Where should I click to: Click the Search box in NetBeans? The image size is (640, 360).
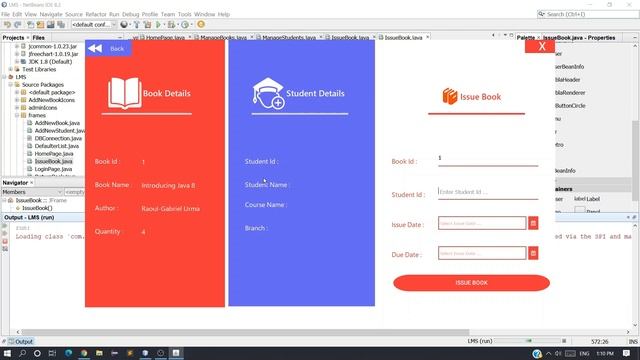tap(588, 14)
